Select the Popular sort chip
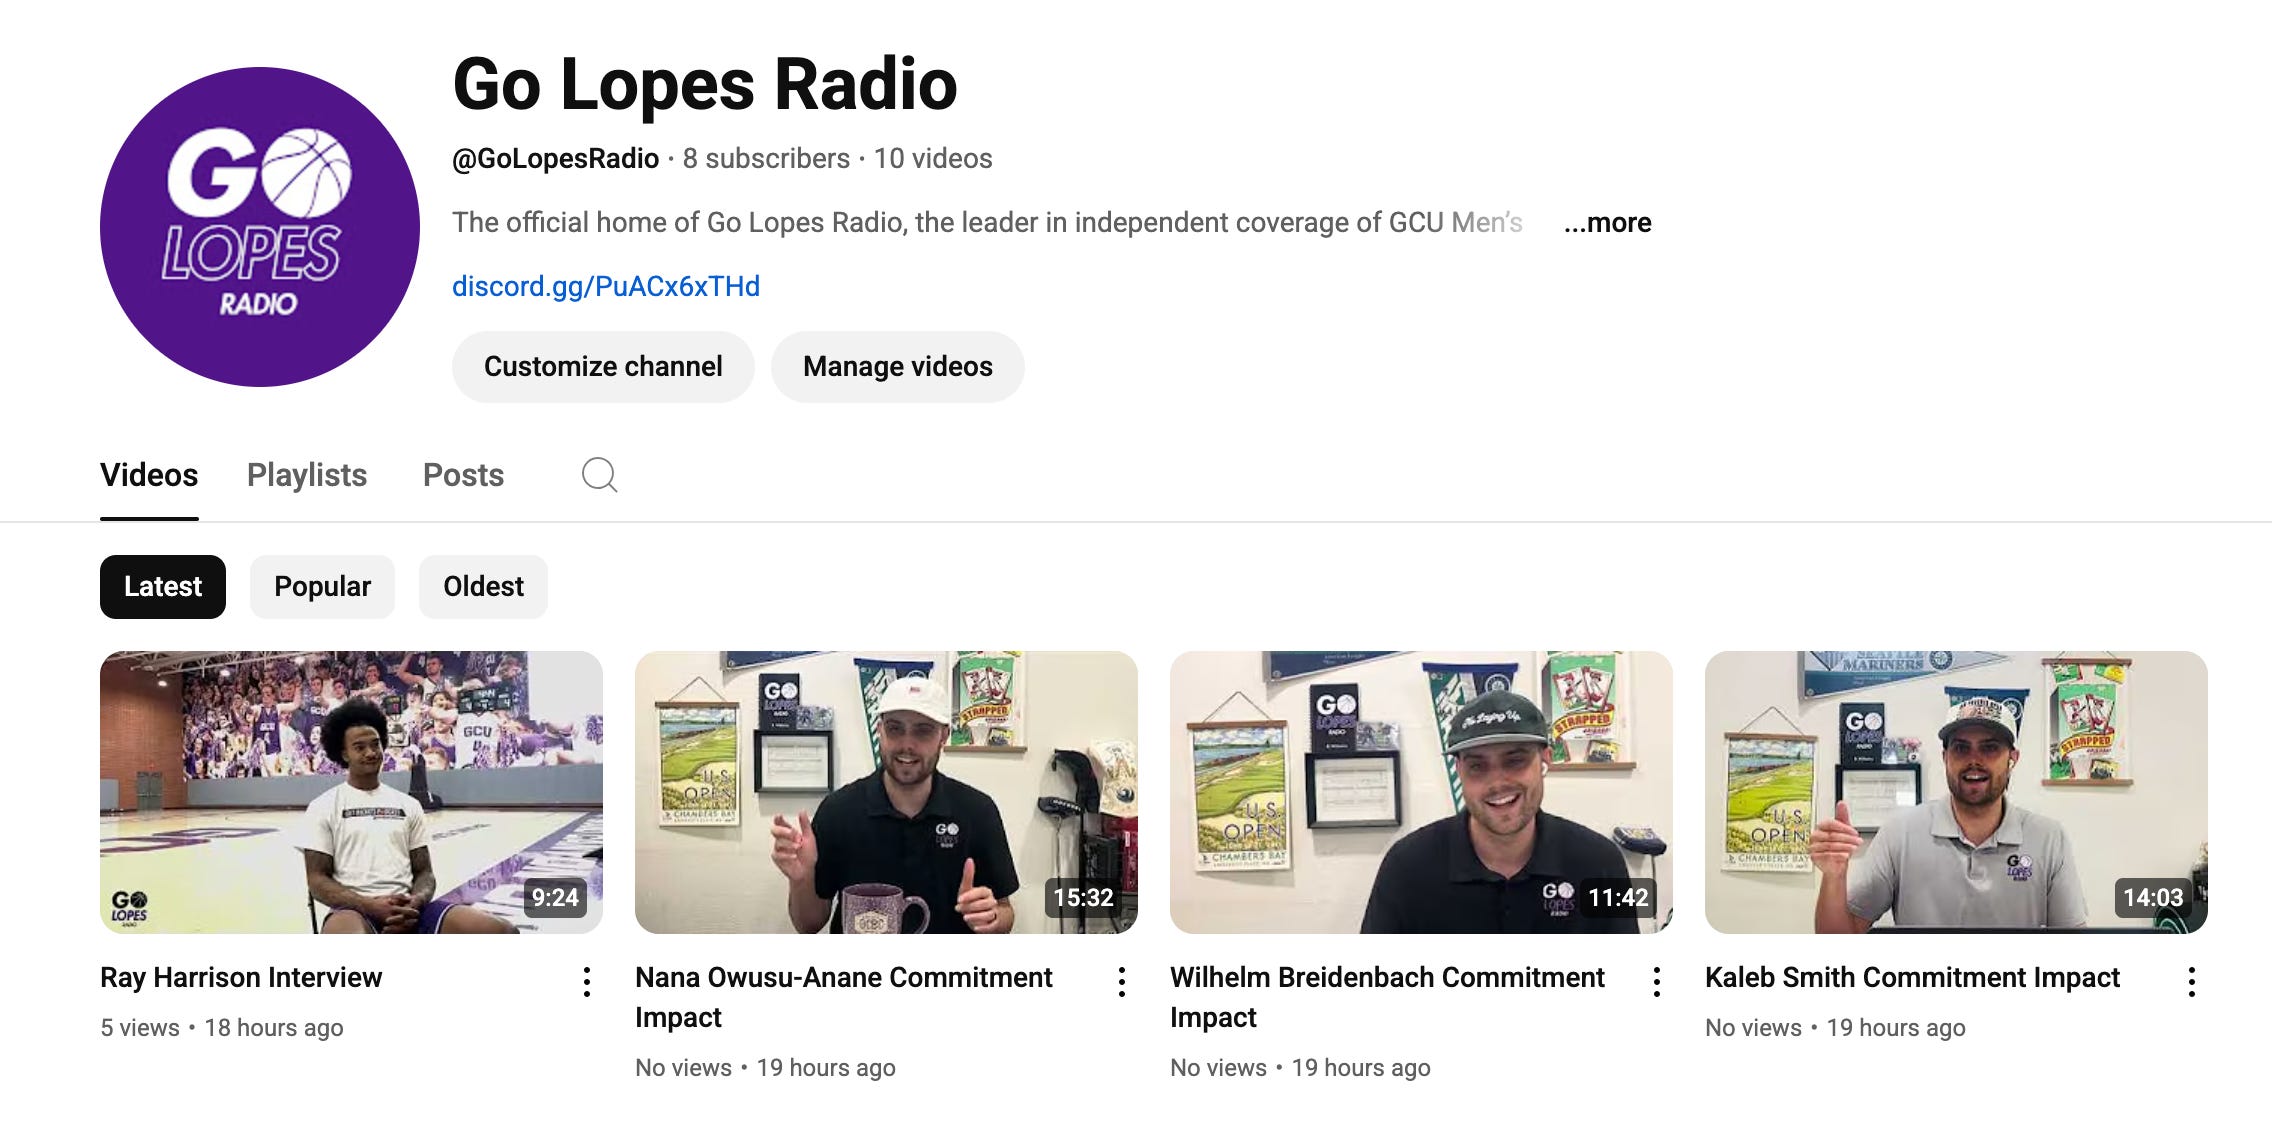The height and width of the screenshot is (1137, 2272). [x=322, y=587]
